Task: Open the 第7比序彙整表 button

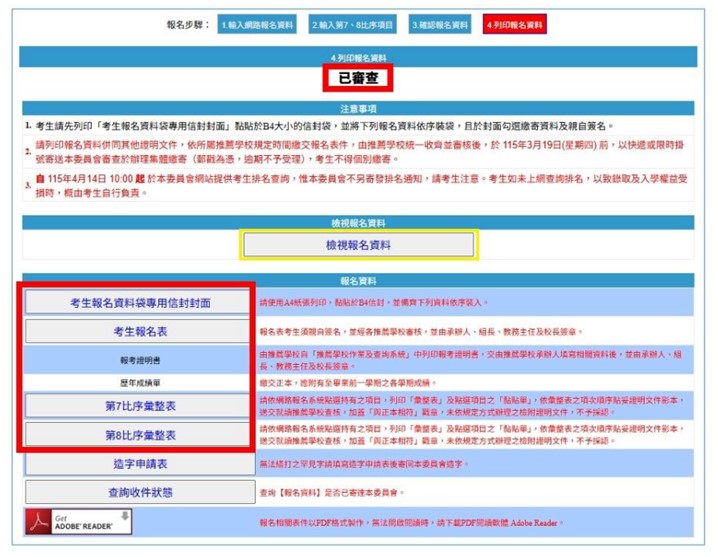Action: [x=140, y=406]
